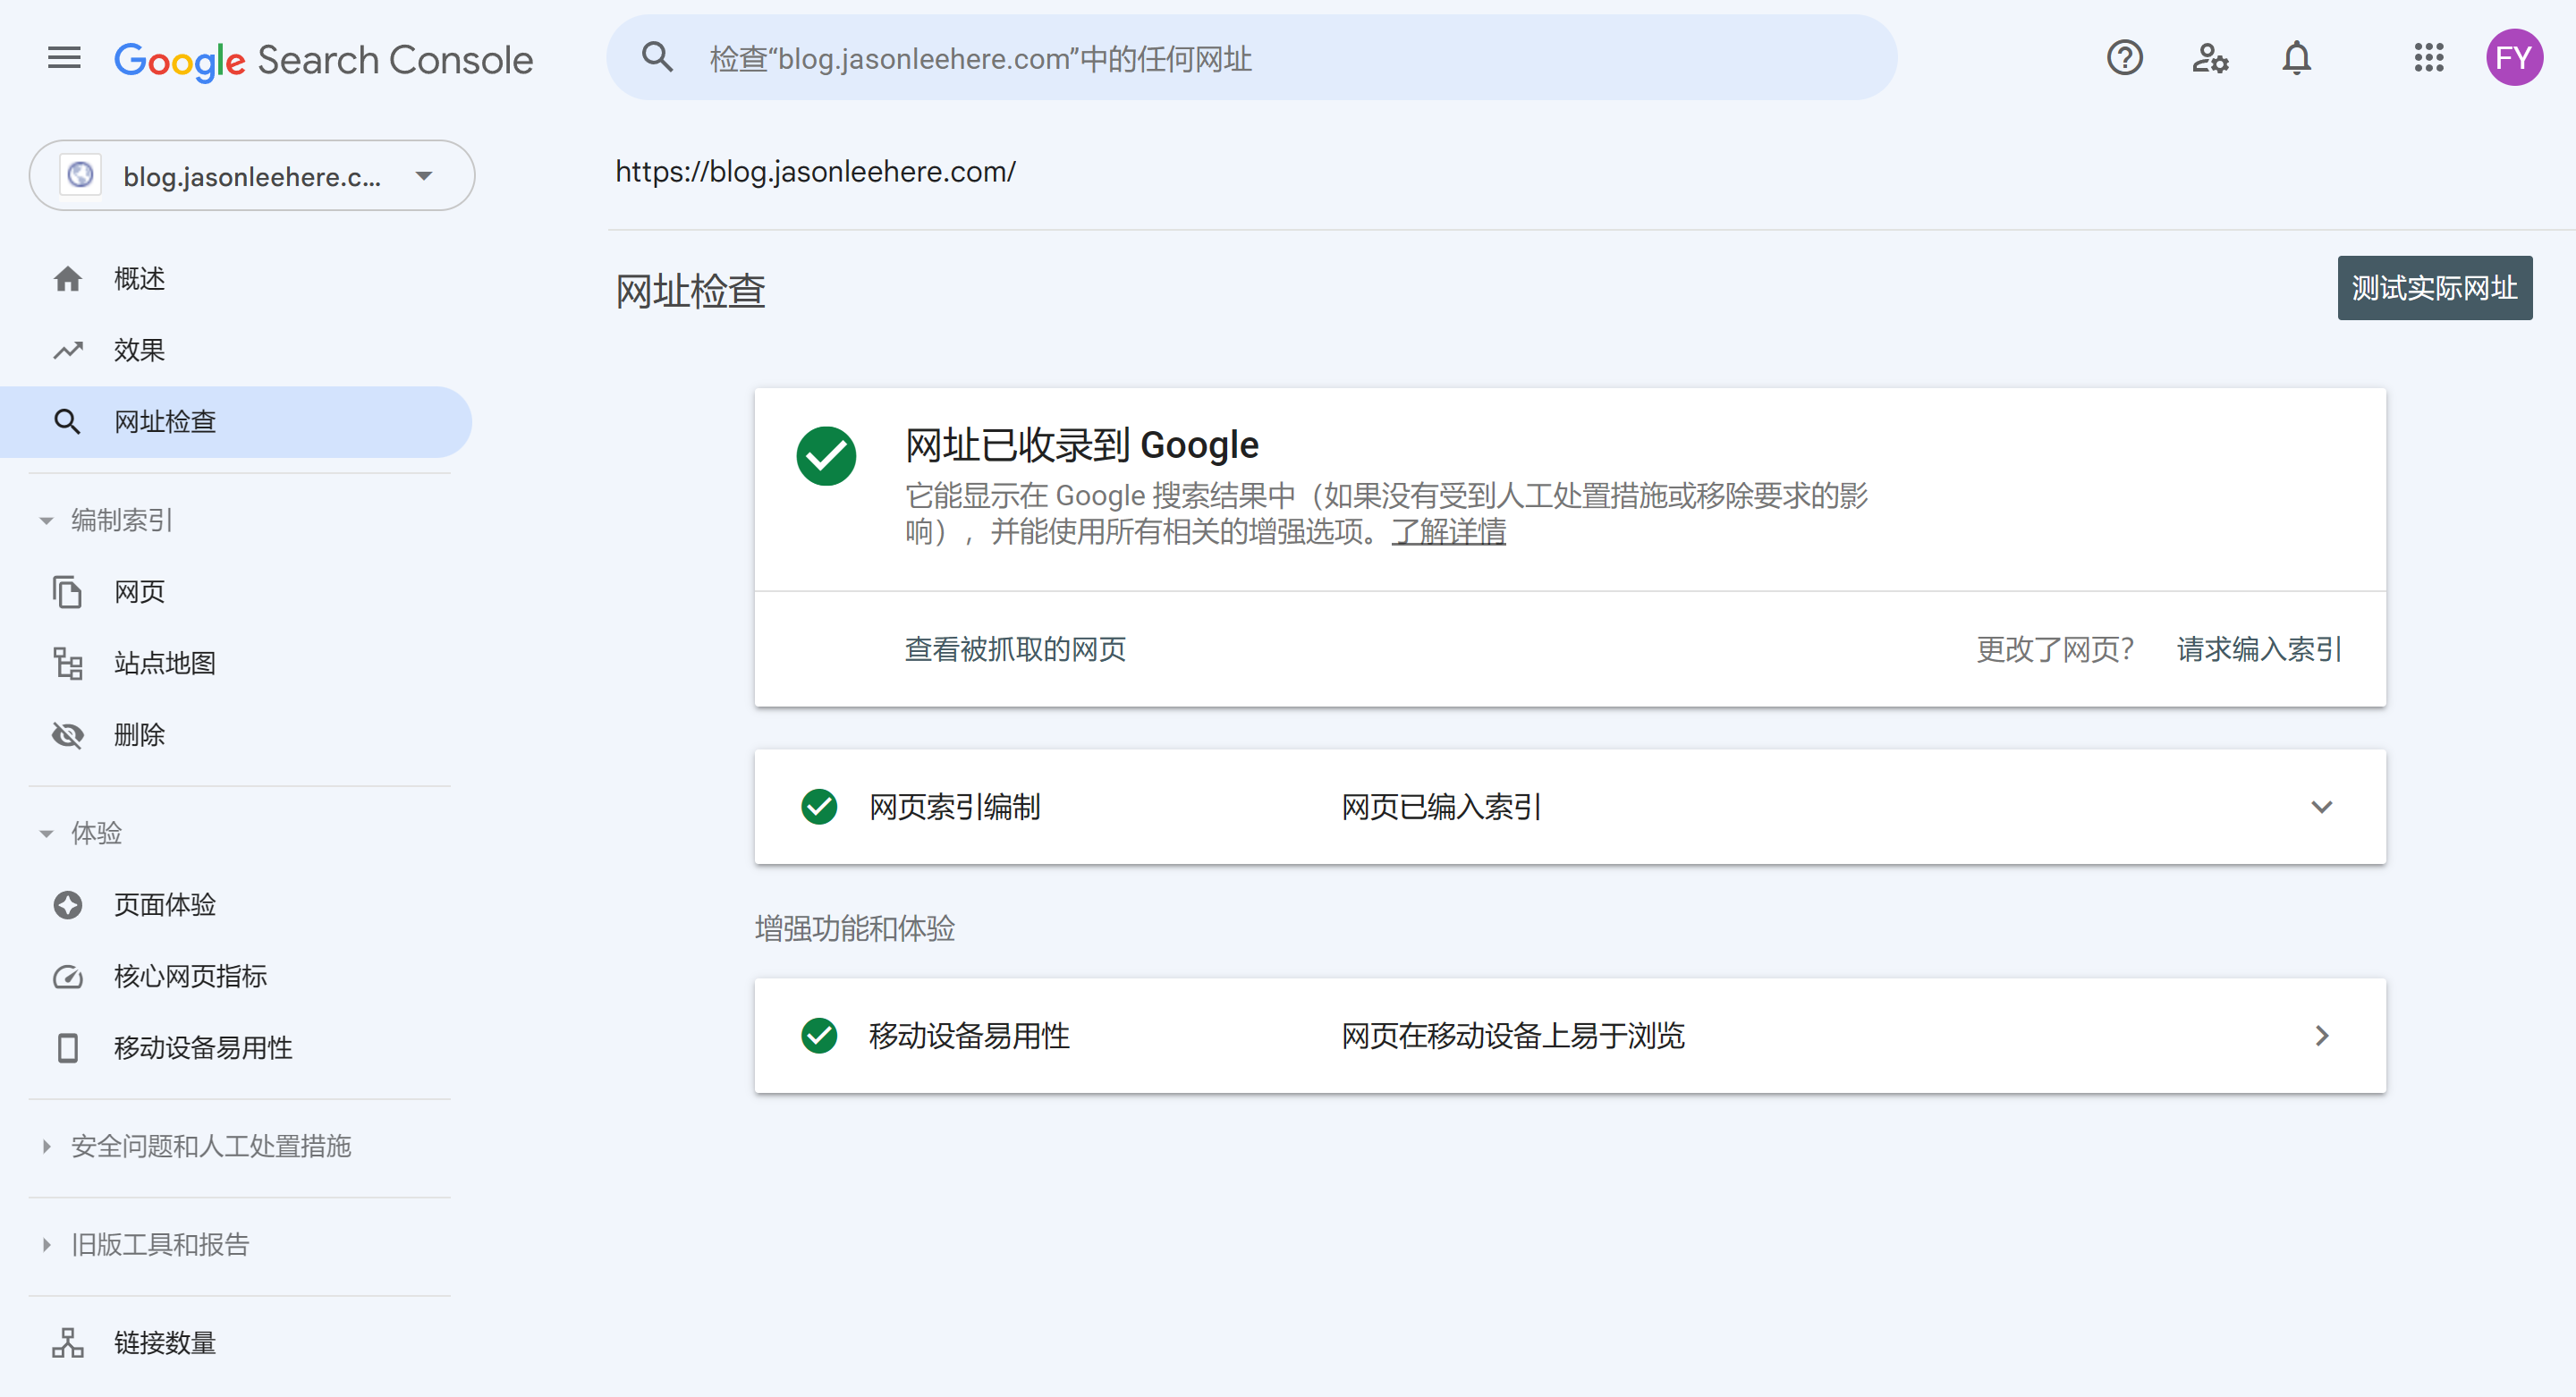Open users and permissions settings icon
The image size is (2576, 1397).
point(2210,58)
